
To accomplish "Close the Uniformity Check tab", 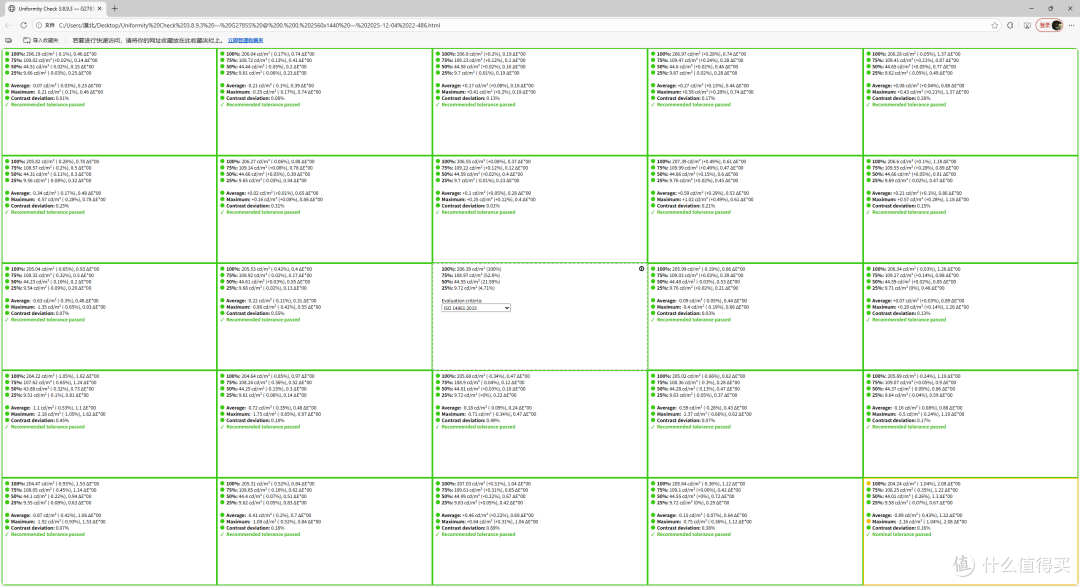I will [x=99, y=8].
